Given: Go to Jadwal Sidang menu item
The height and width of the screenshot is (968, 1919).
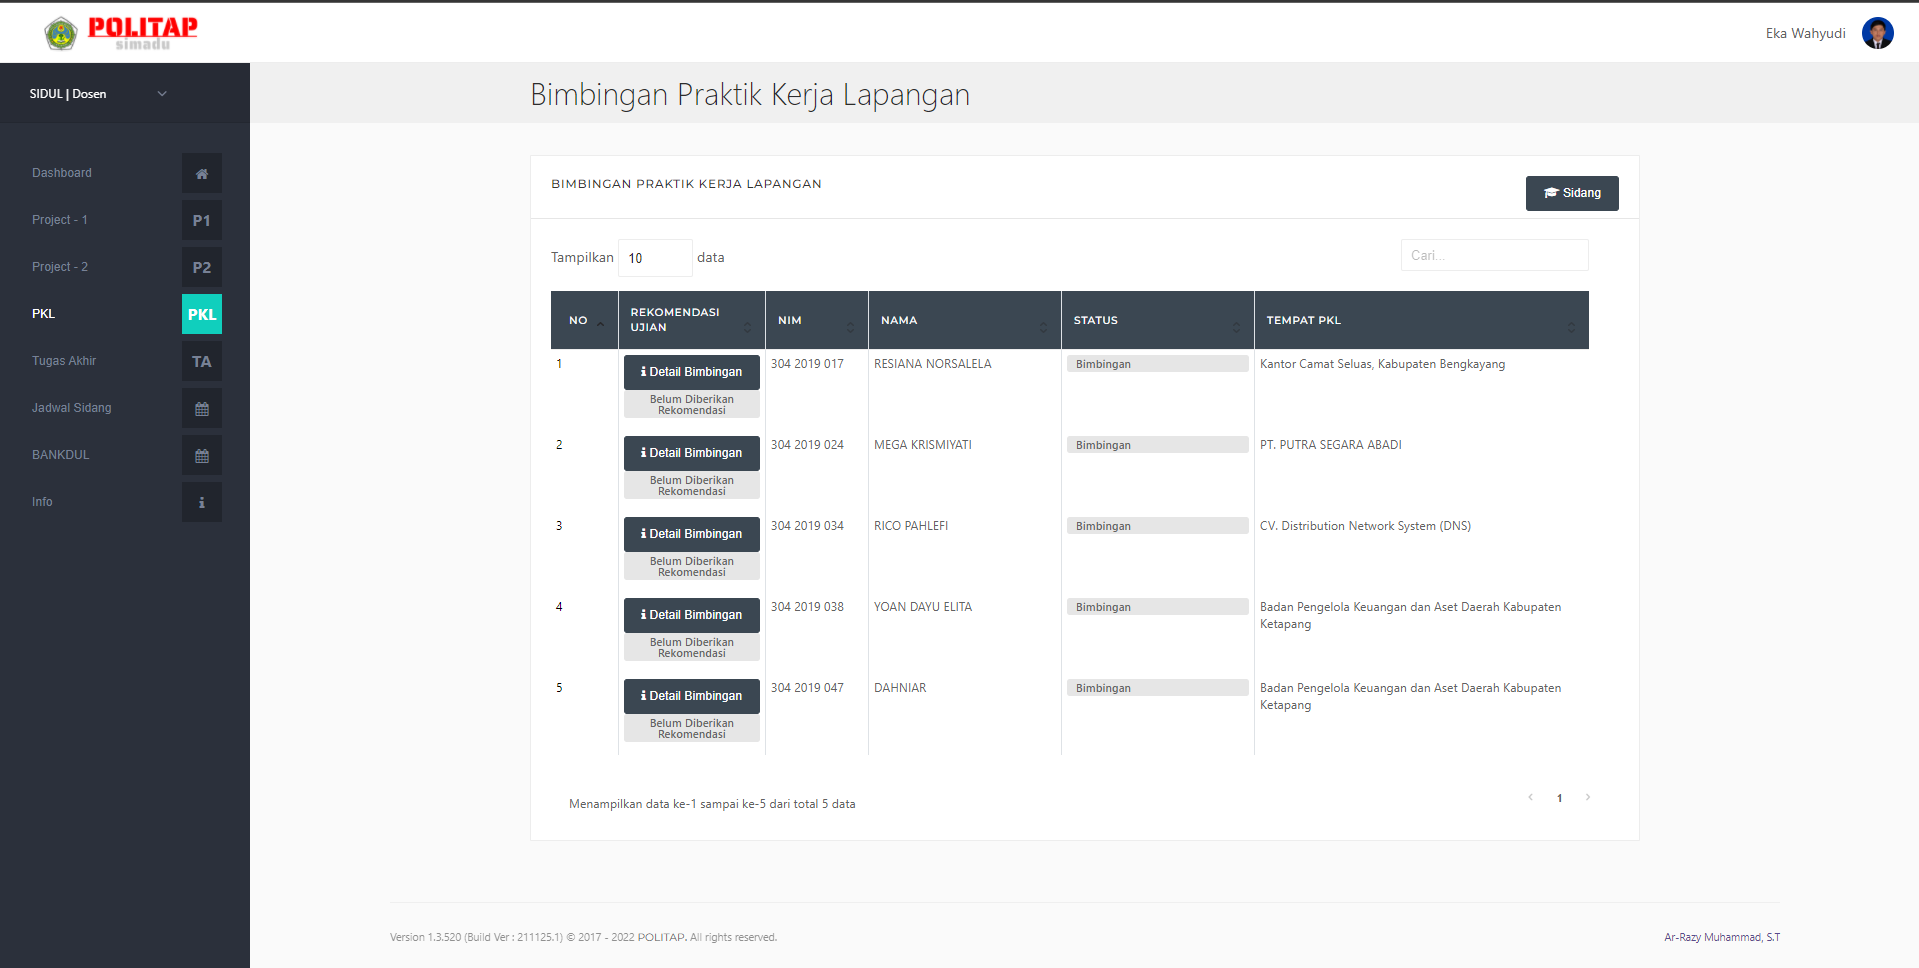Looking at the screenshot, I should (72, 408).
